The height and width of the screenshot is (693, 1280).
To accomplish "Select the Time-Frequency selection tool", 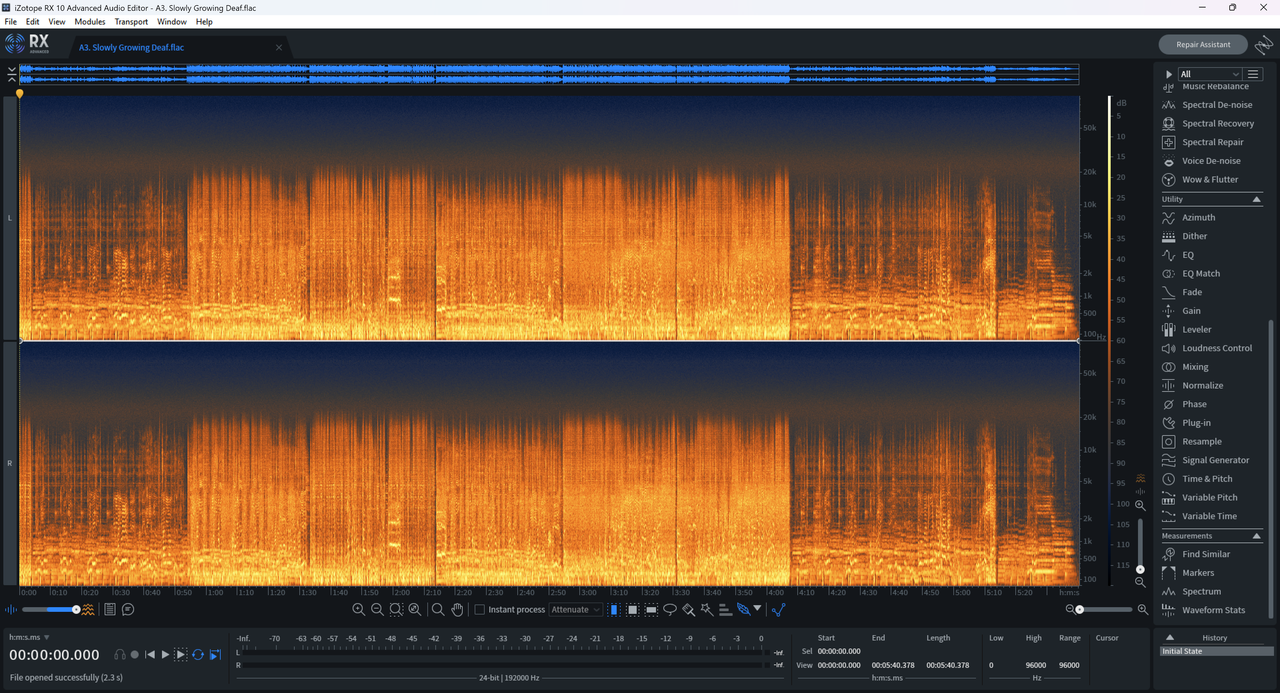I will point(633,610).
